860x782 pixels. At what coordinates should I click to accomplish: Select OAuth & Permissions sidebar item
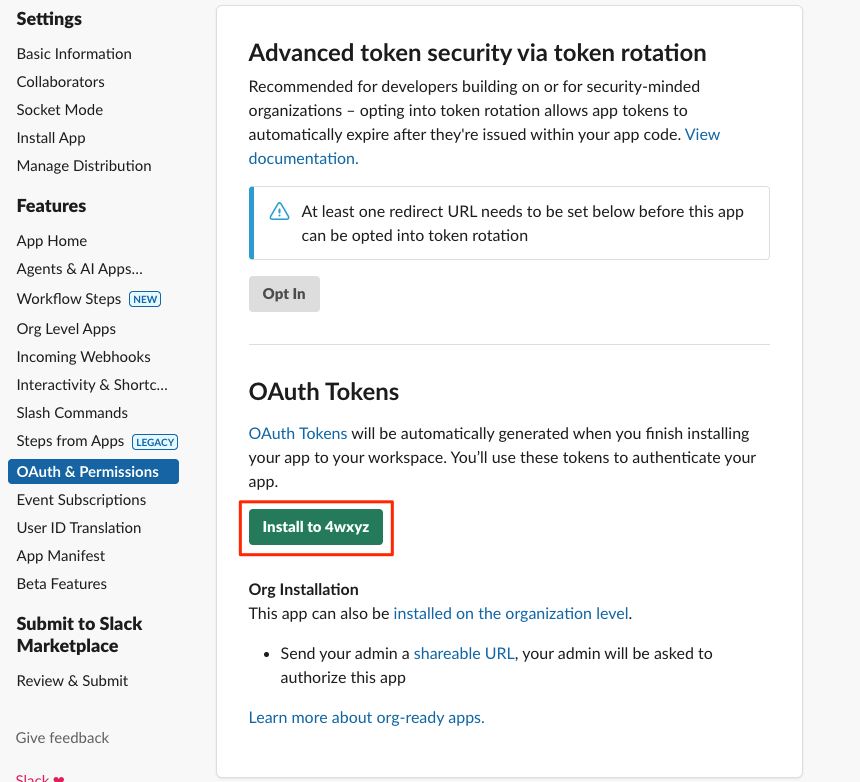pyautogui.click(x=93, y=472)
